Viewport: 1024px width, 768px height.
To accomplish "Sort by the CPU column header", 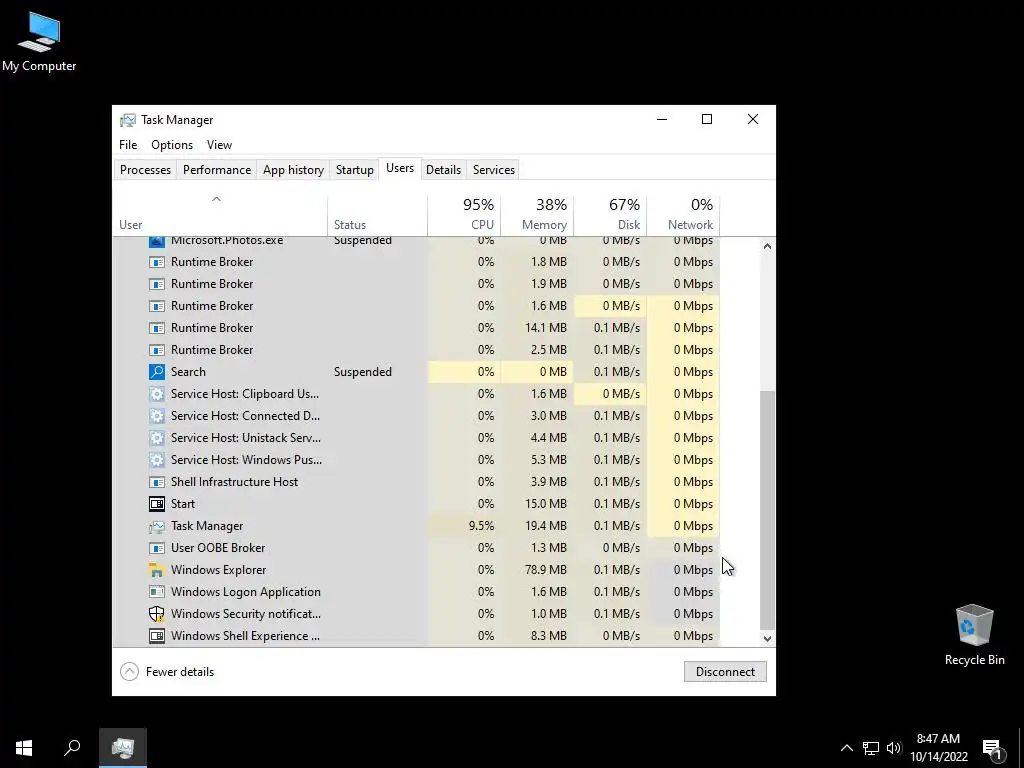I will coord(464,215).
